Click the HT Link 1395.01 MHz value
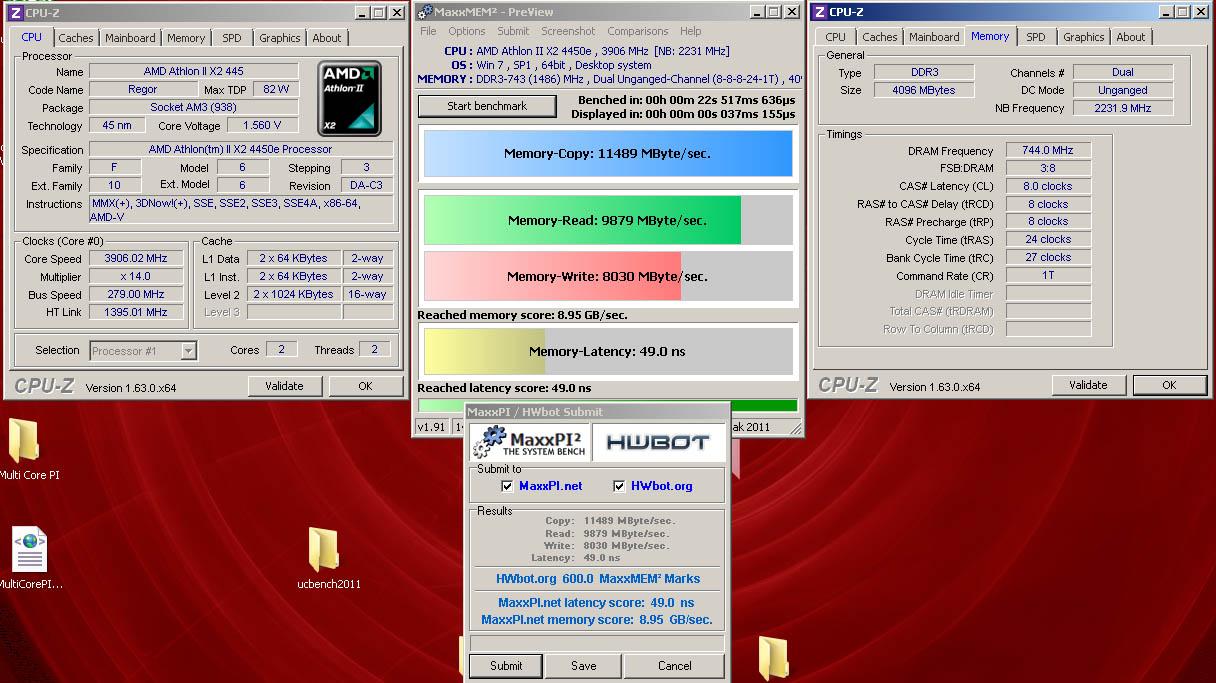Viewport: 1216px width, 683px height. point(136,312)
